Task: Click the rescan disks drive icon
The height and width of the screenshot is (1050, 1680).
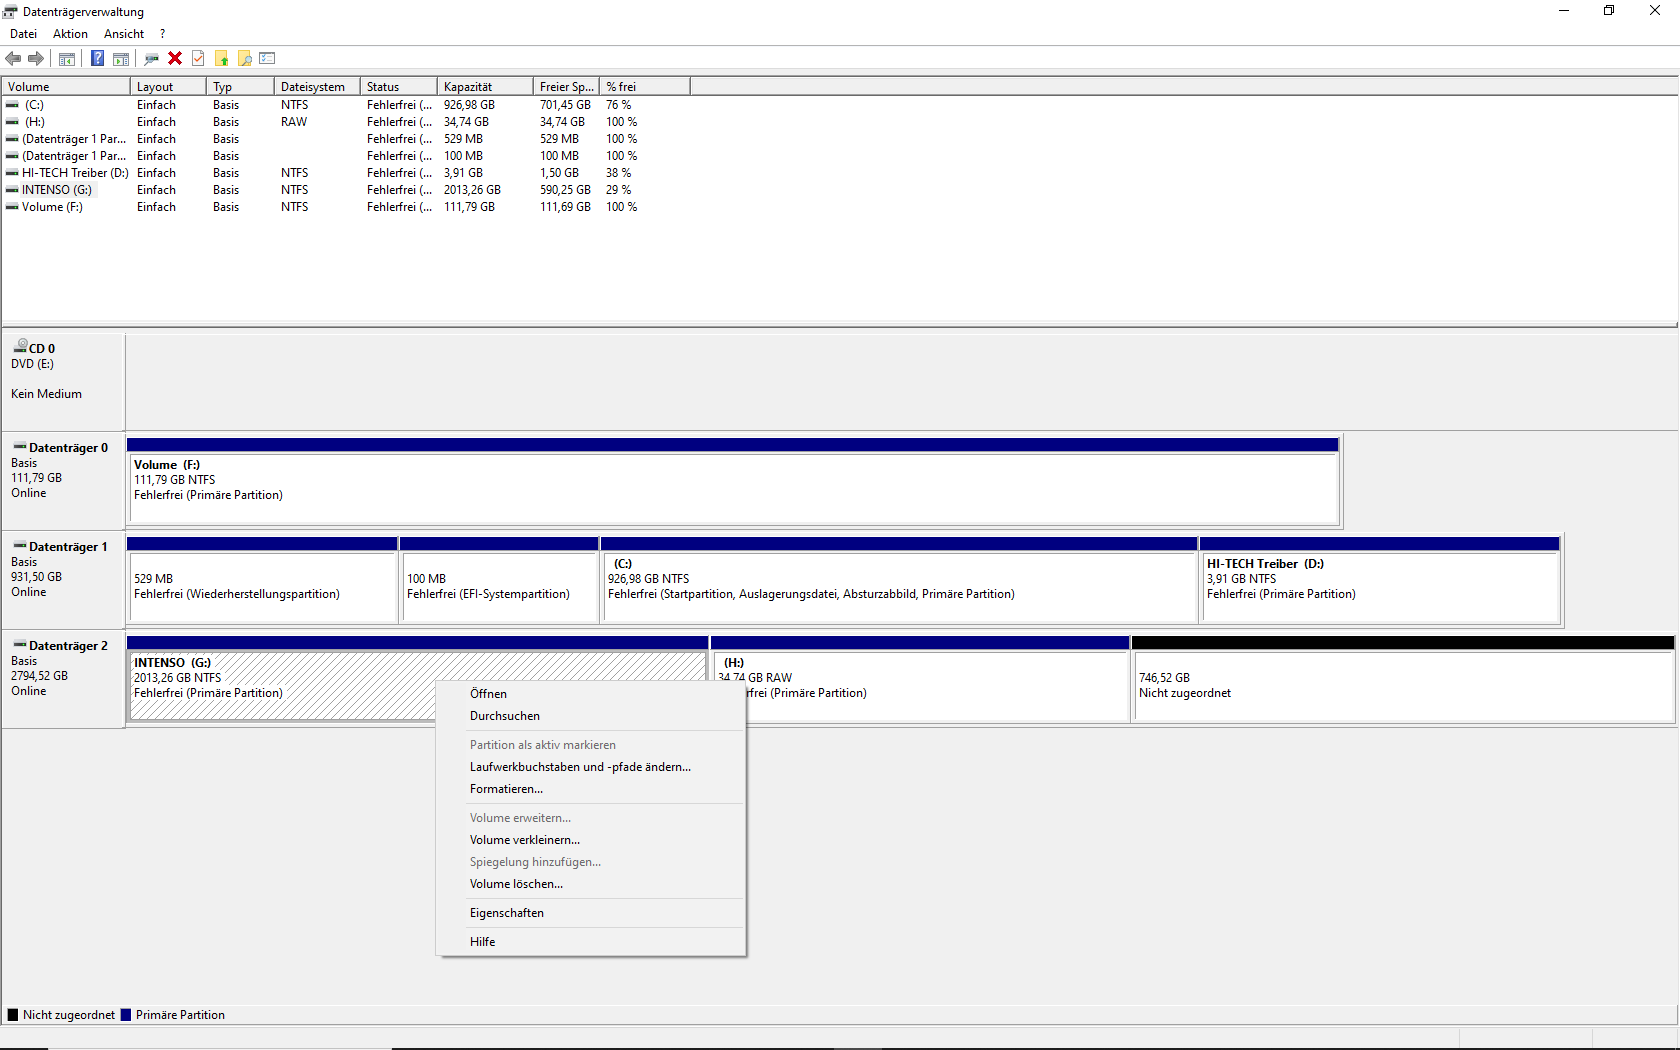Action: coord(152,58)
